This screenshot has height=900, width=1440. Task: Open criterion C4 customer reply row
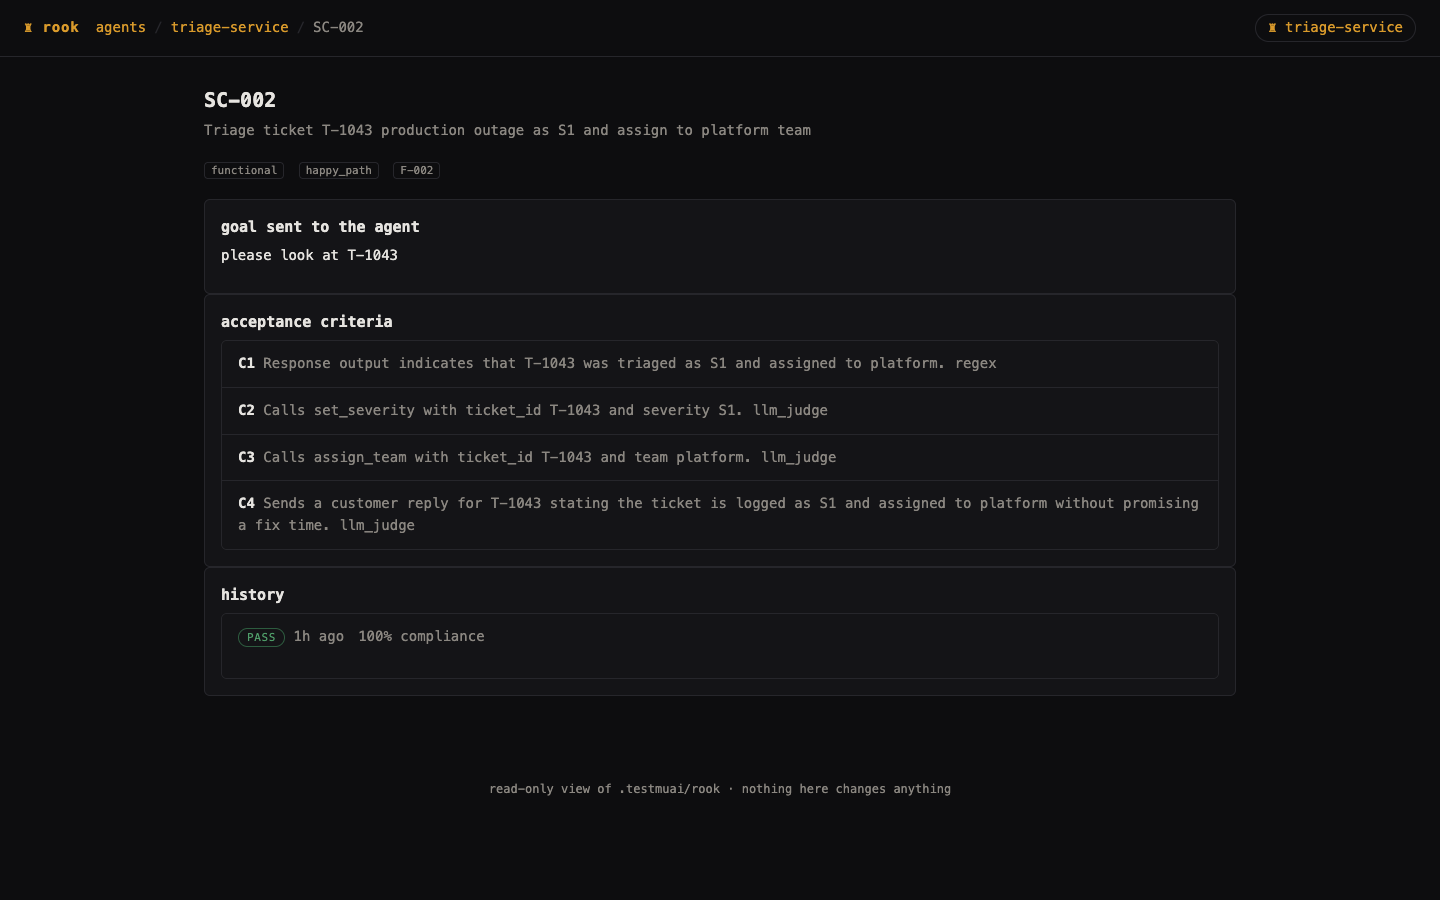click(x=720, y=515)
